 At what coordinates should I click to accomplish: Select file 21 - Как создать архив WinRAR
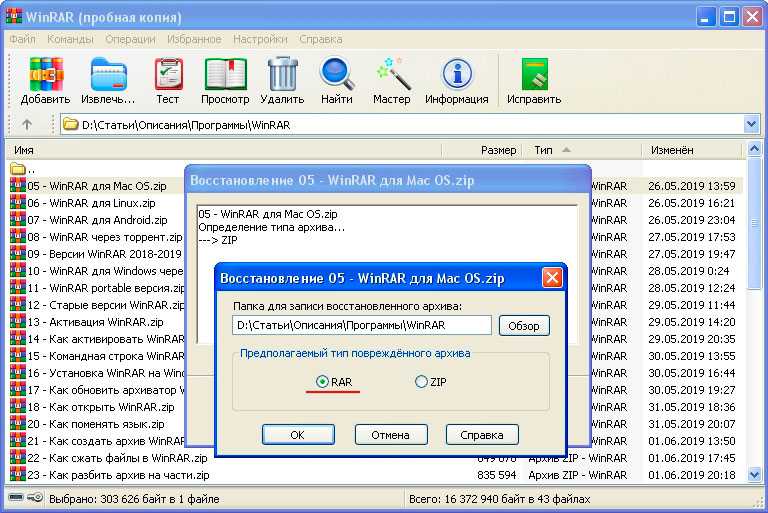pos(106,441)
